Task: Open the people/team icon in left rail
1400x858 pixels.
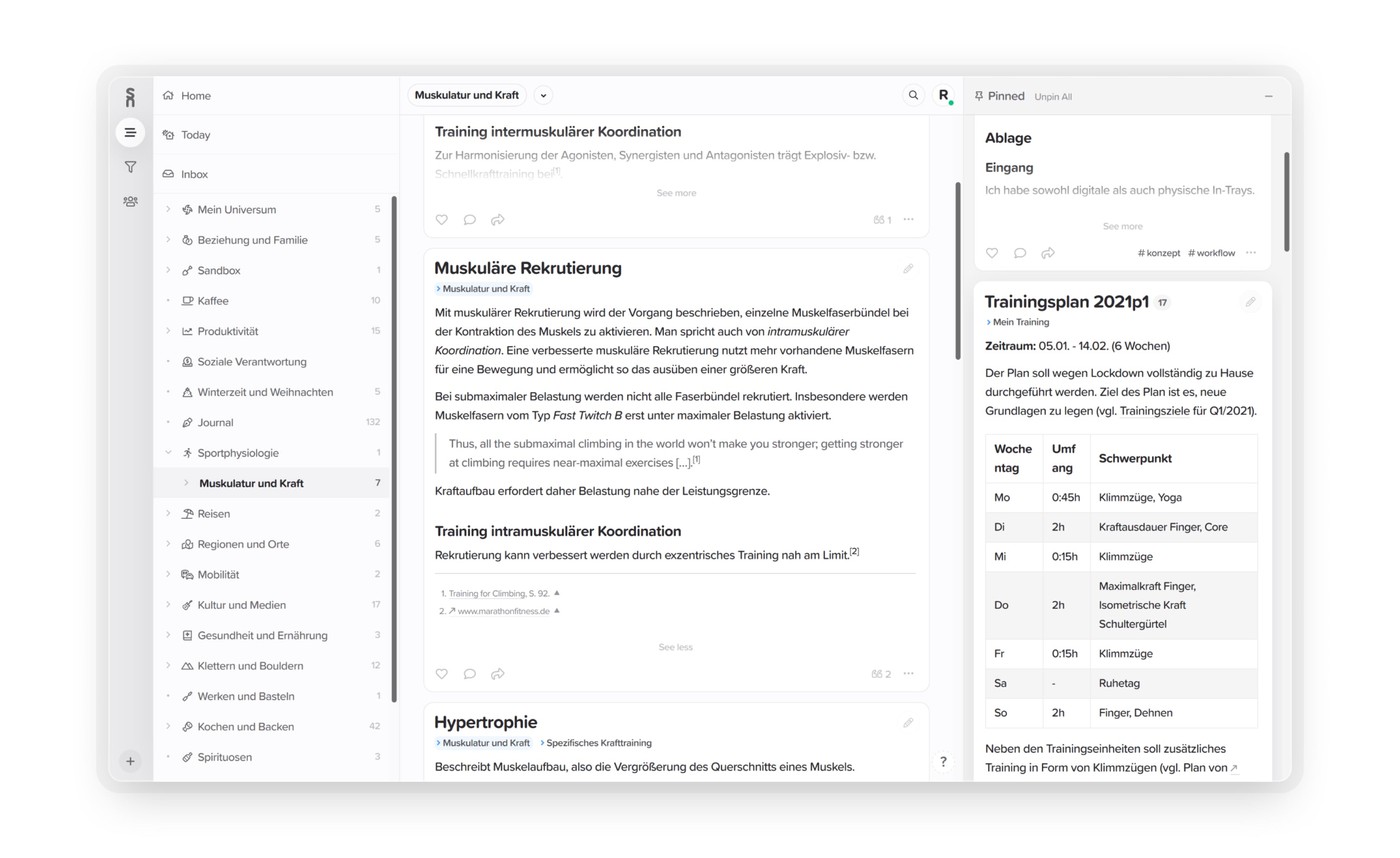Action: (x=130, y=201)
